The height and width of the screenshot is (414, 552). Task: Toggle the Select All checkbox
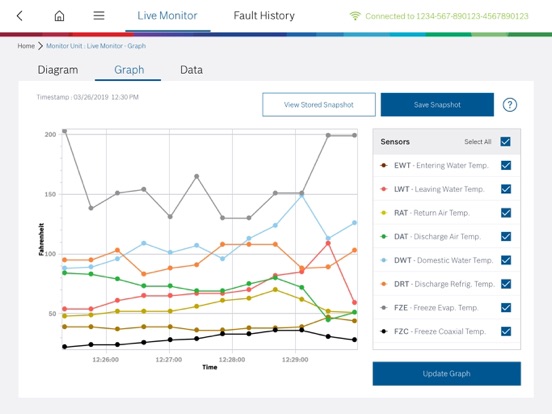point(506,142)
